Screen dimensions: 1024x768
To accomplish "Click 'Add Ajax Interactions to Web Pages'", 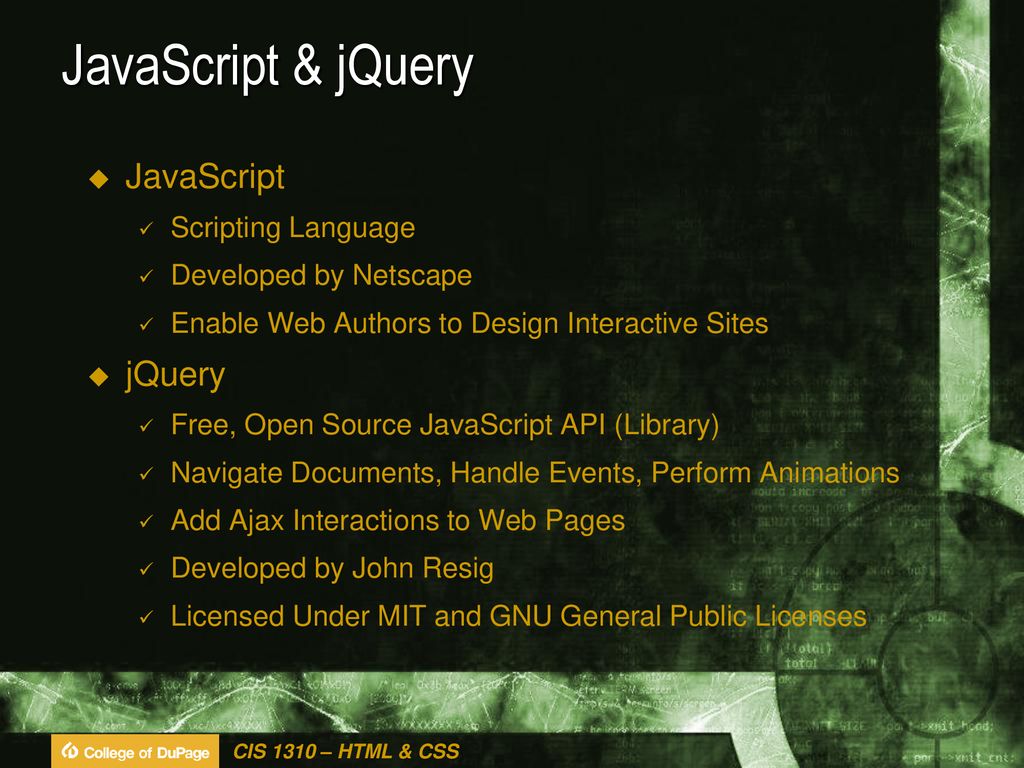I will pos(398,520).
